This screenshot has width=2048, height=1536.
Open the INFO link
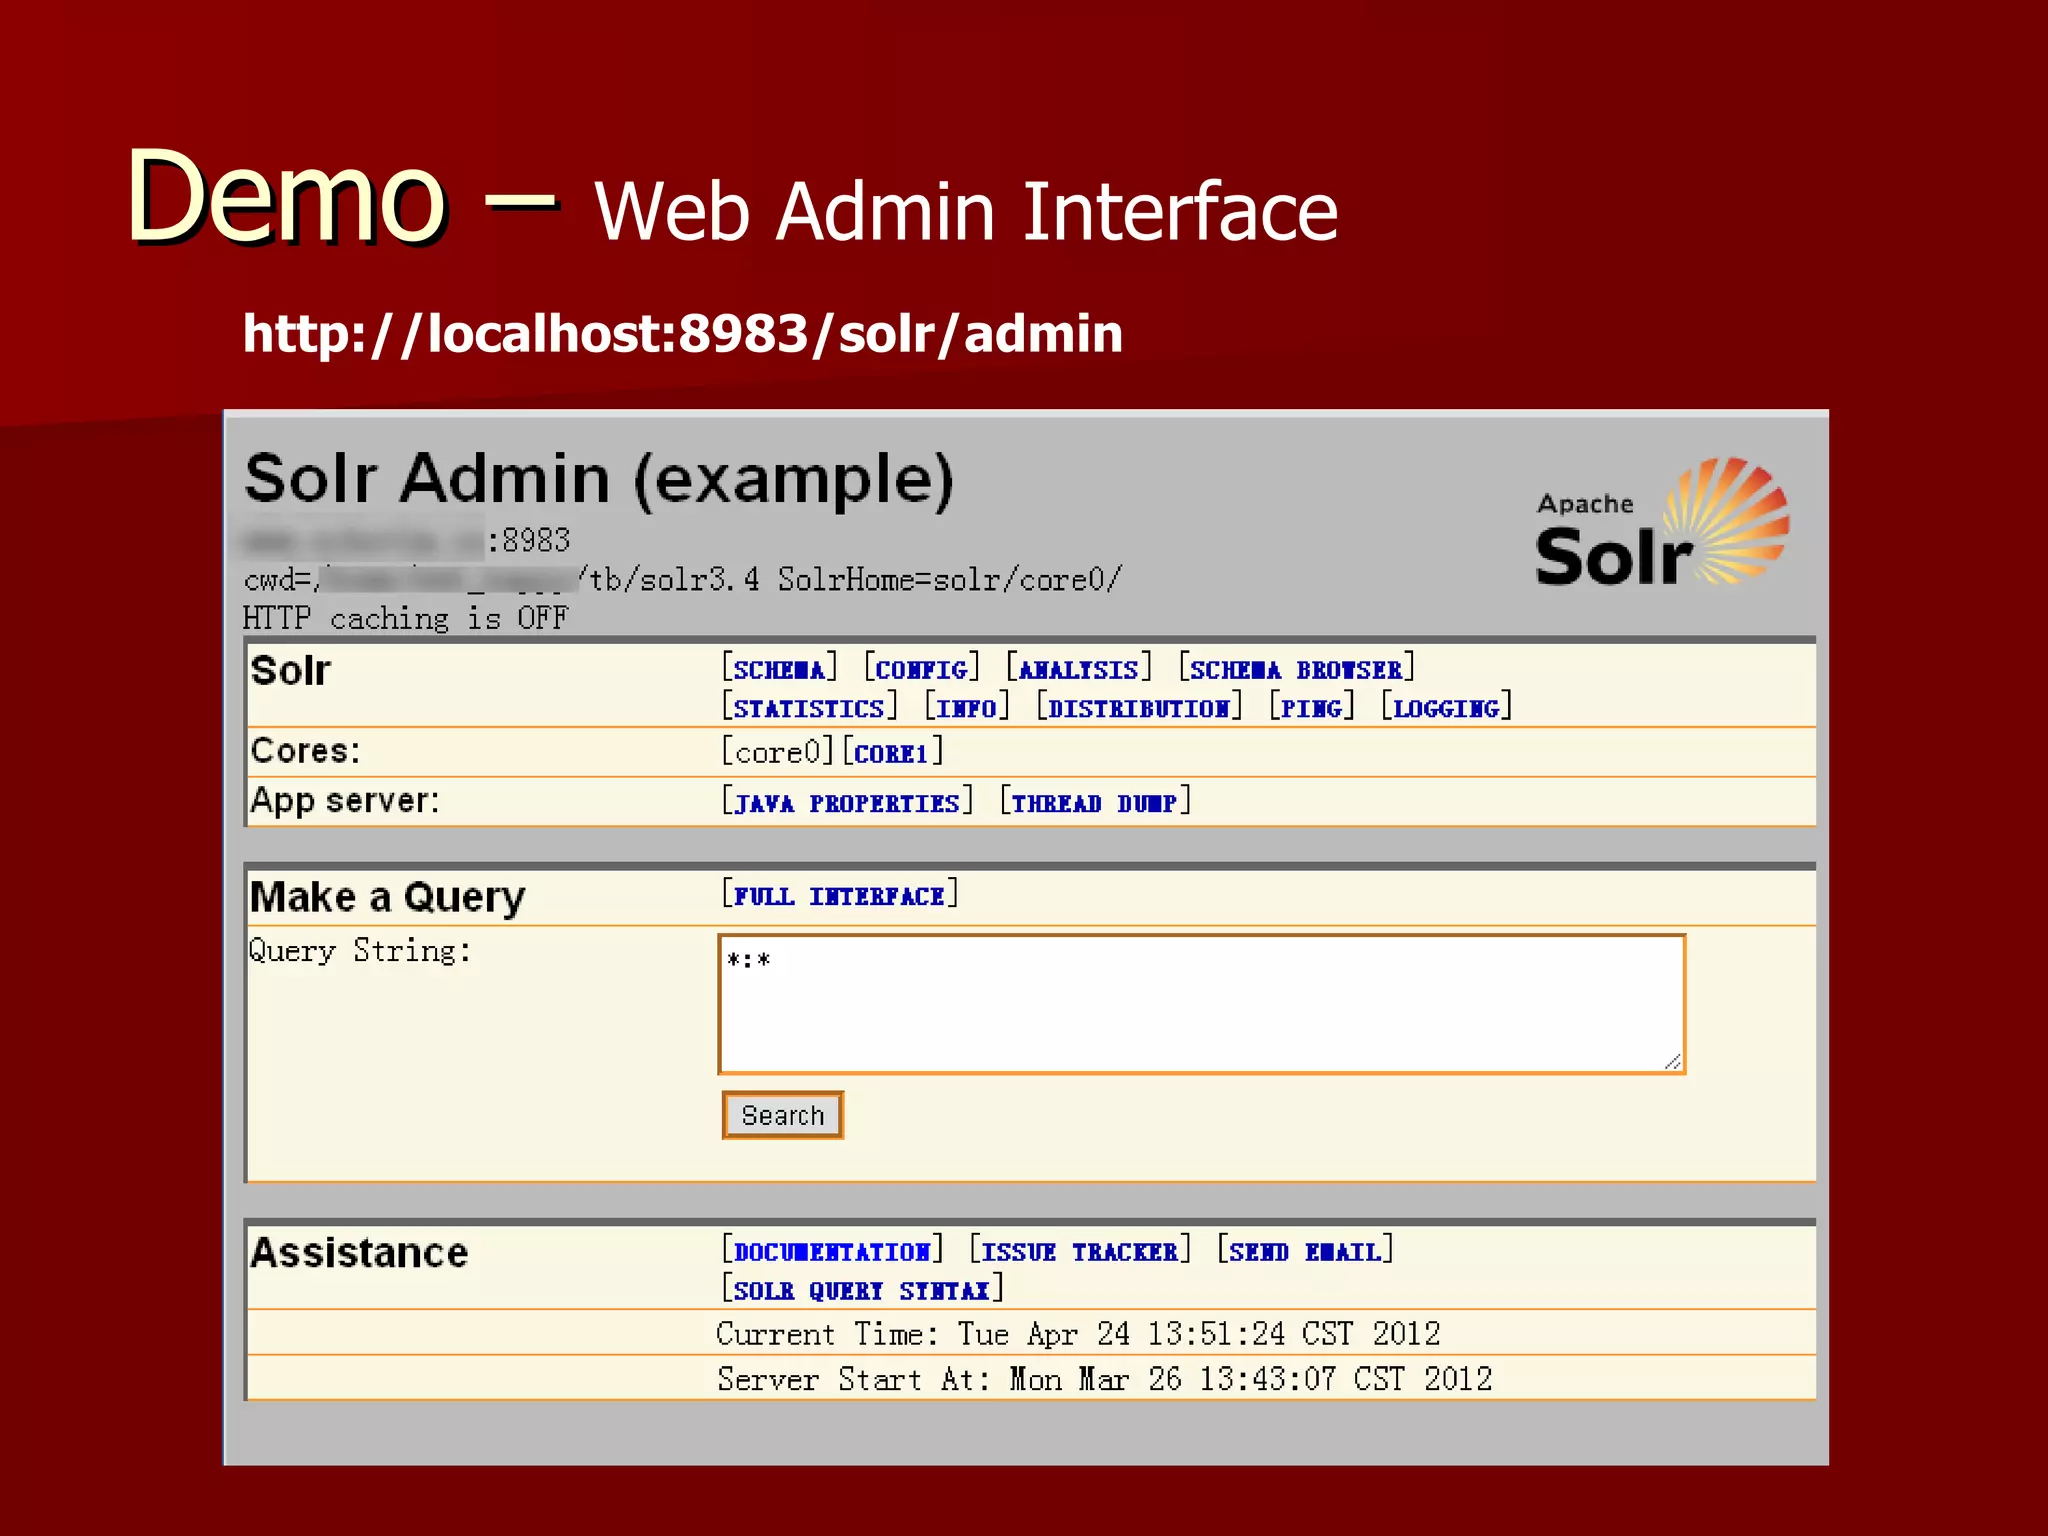tap(967, 708)
